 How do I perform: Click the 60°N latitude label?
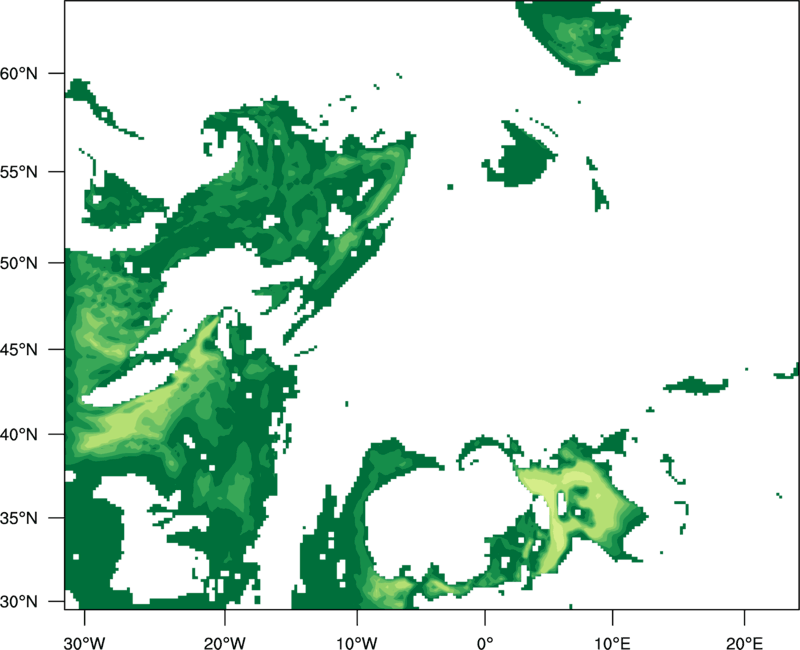click(19, 73)
